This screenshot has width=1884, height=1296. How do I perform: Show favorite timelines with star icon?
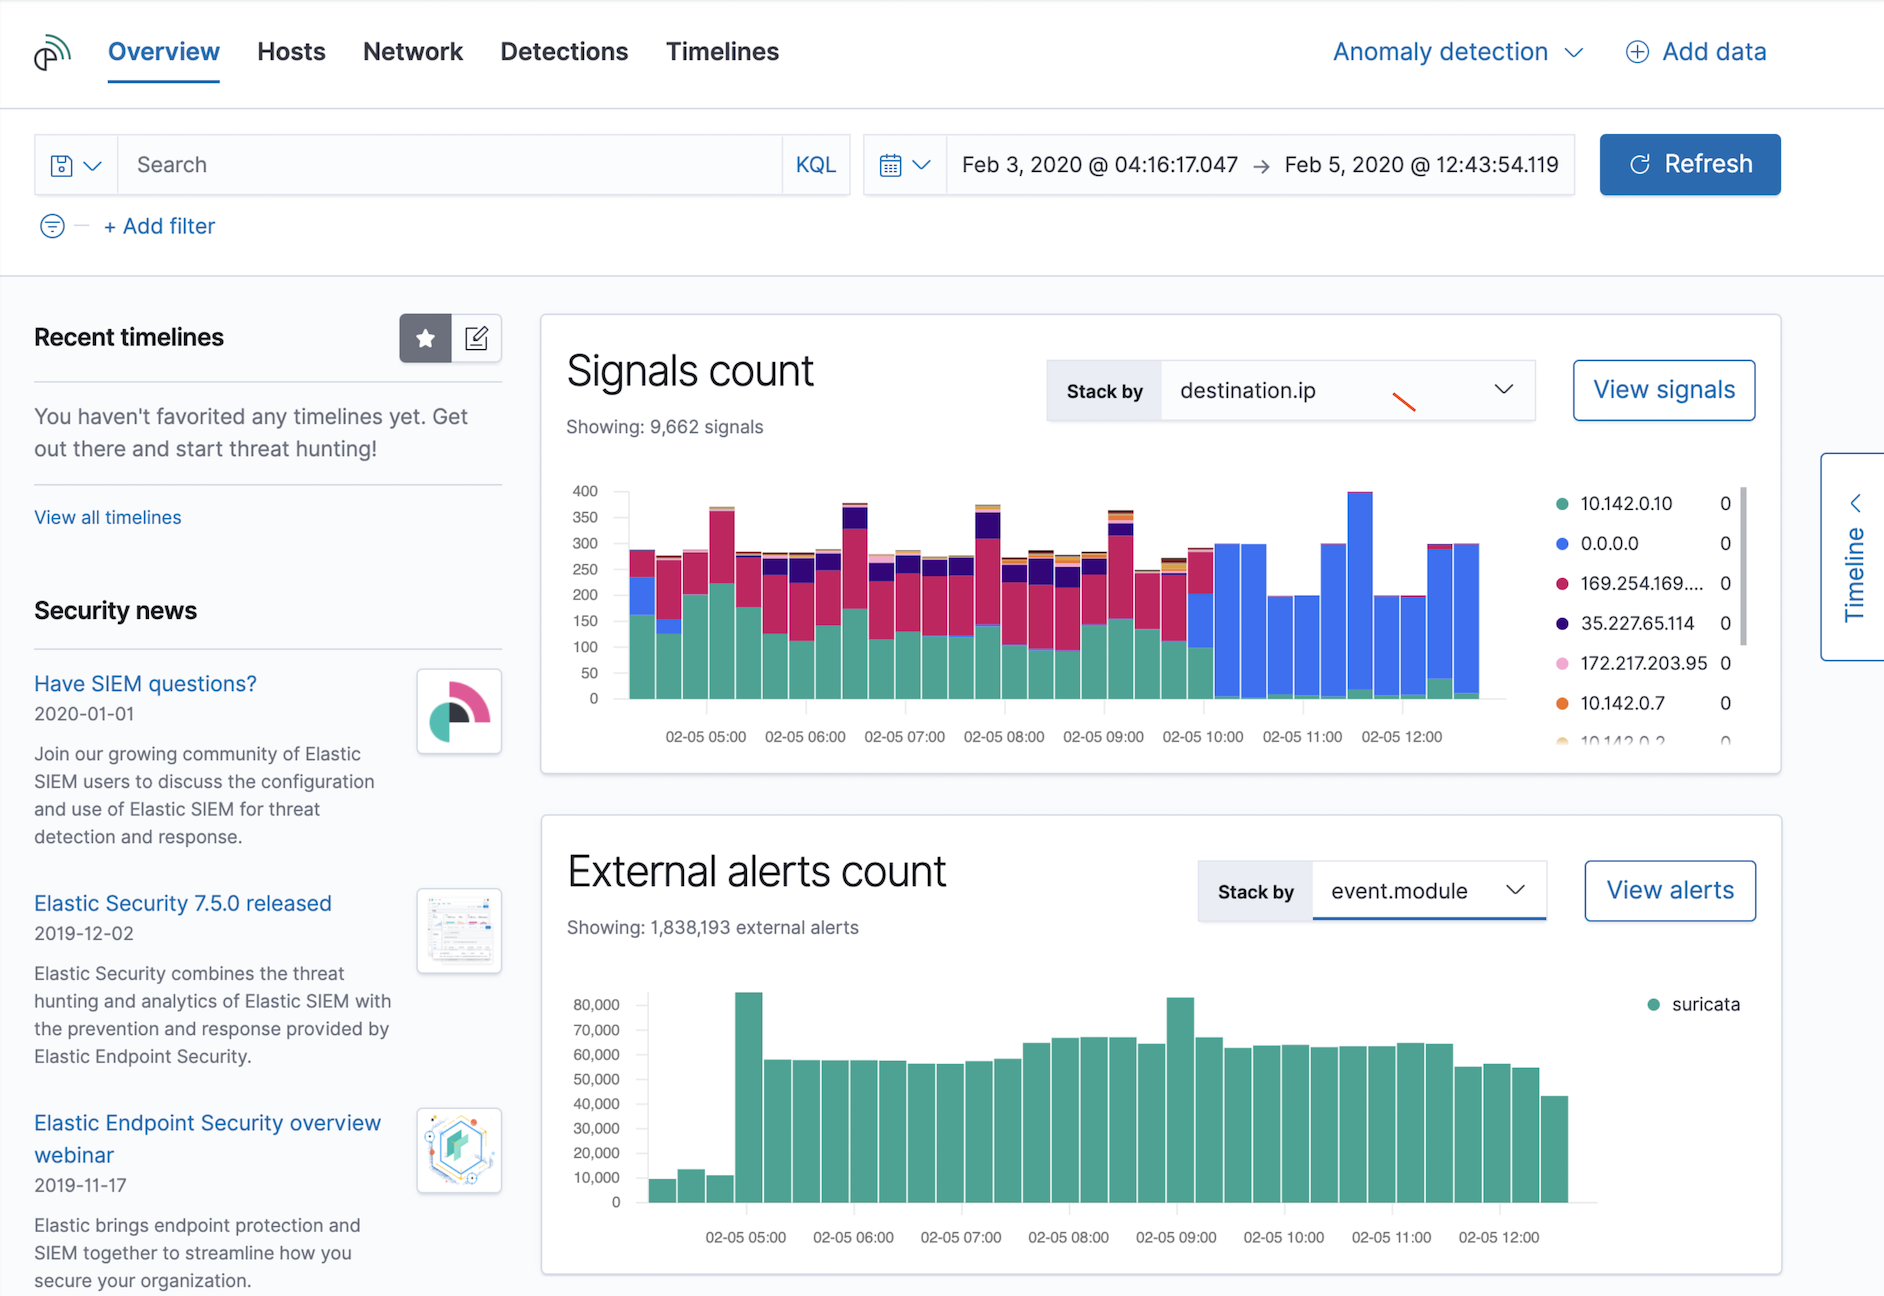pos(425,338)
